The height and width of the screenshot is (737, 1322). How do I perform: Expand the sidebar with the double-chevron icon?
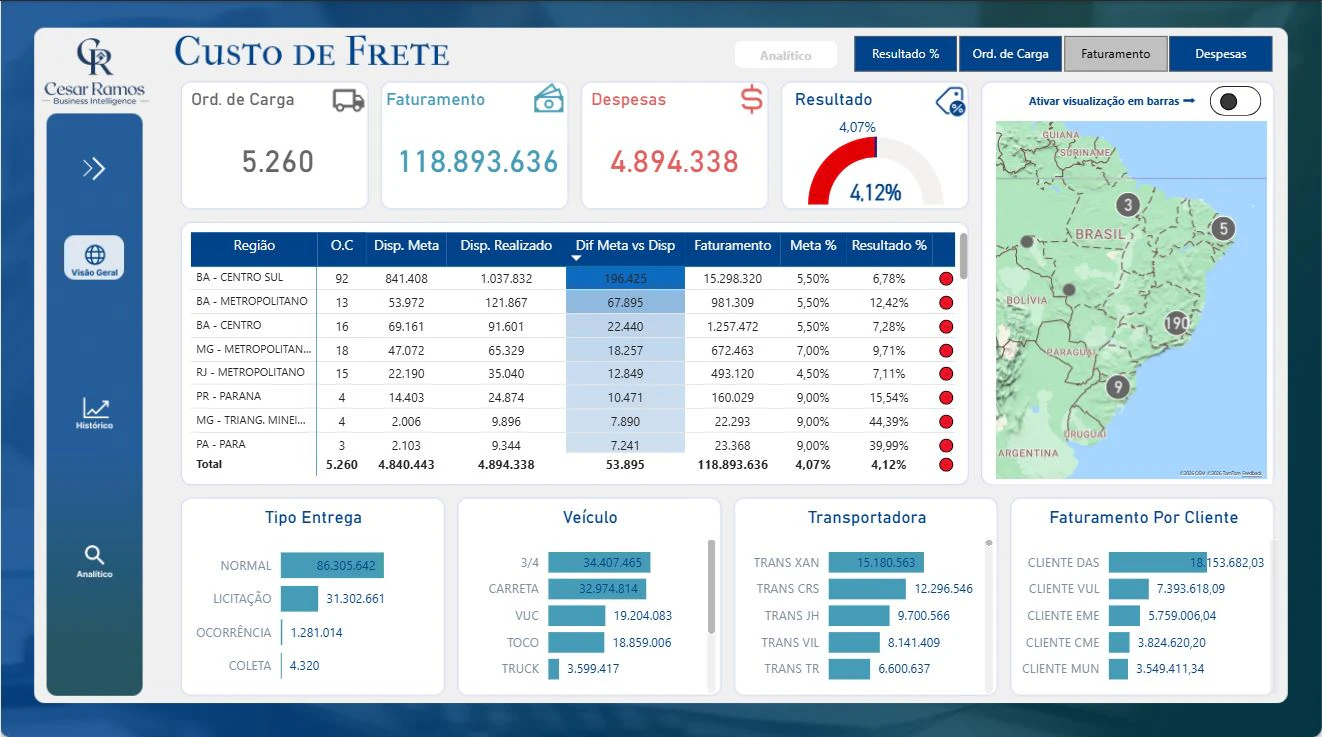pos(94,169)
